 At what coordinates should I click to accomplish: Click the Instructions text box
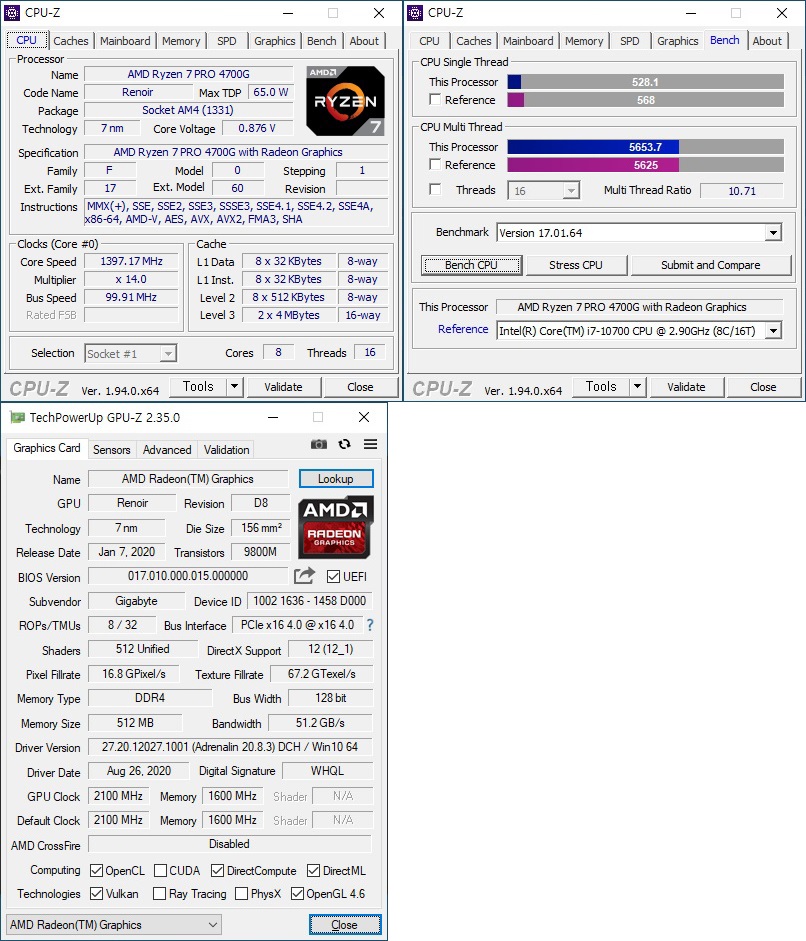coord(236,212)
